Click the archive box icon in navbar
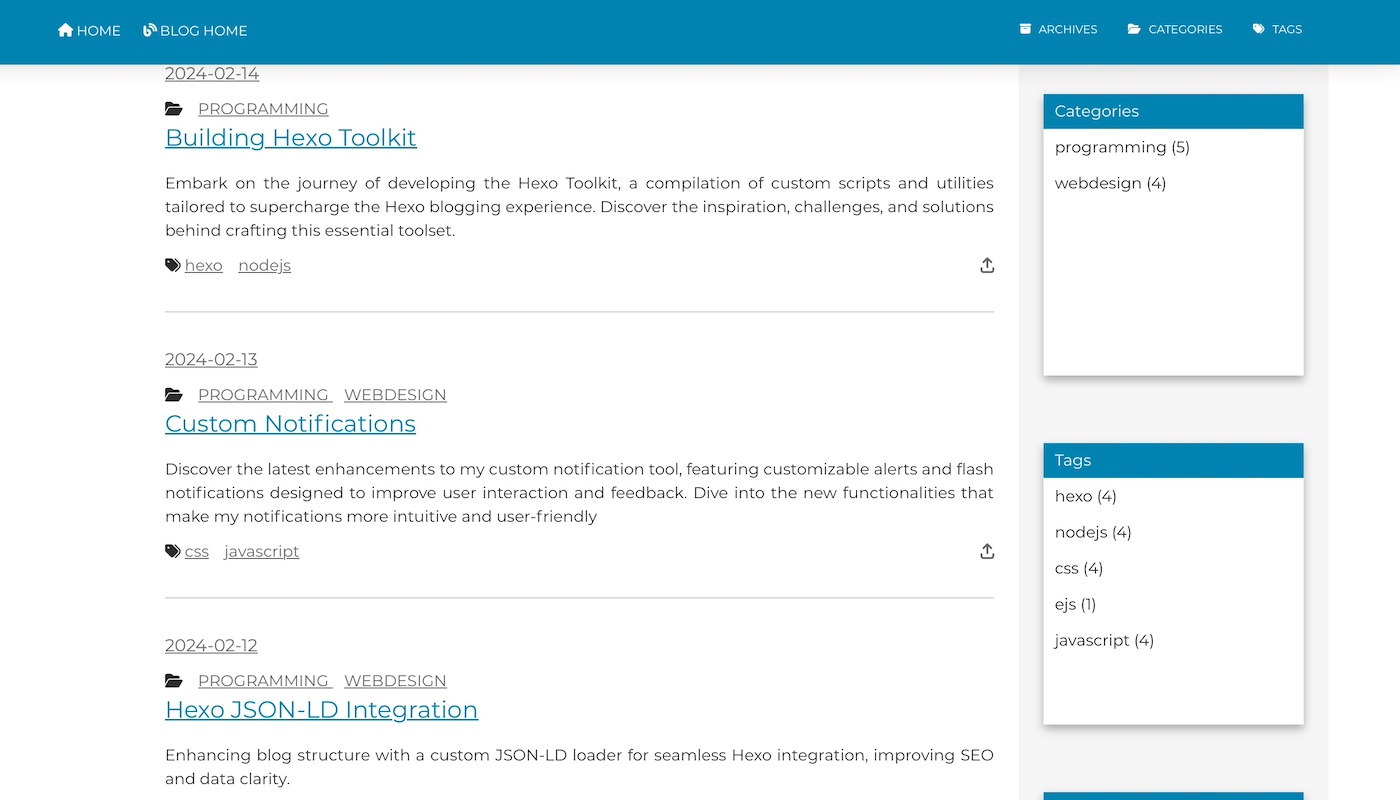 (x=1025, y=29)
